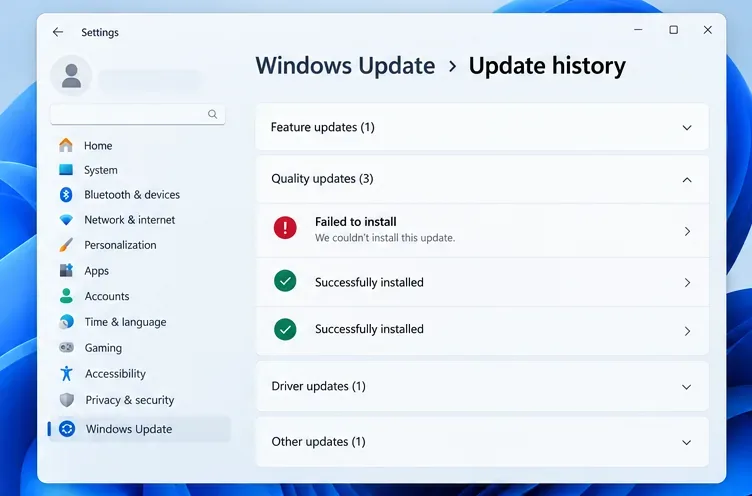Click the Privacy & security shield icon

[67, 400]
